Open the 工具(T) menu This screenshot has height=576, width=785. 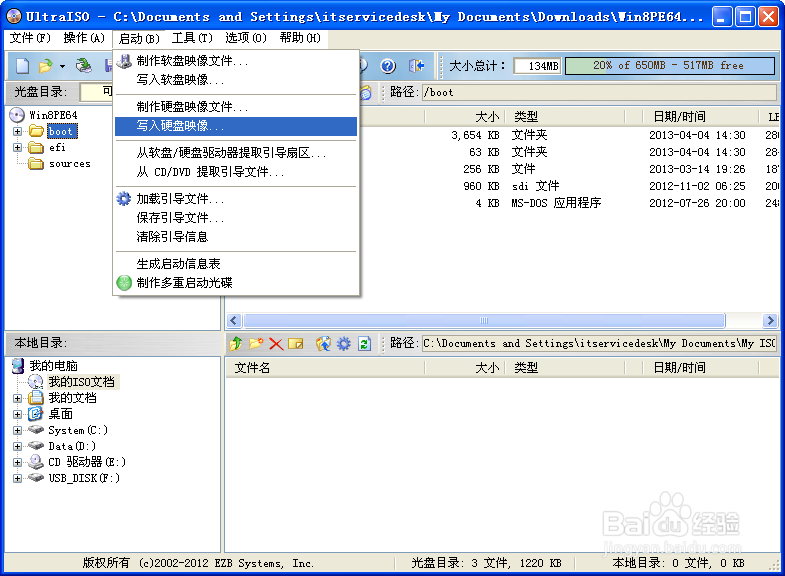[x=192, y=38]
